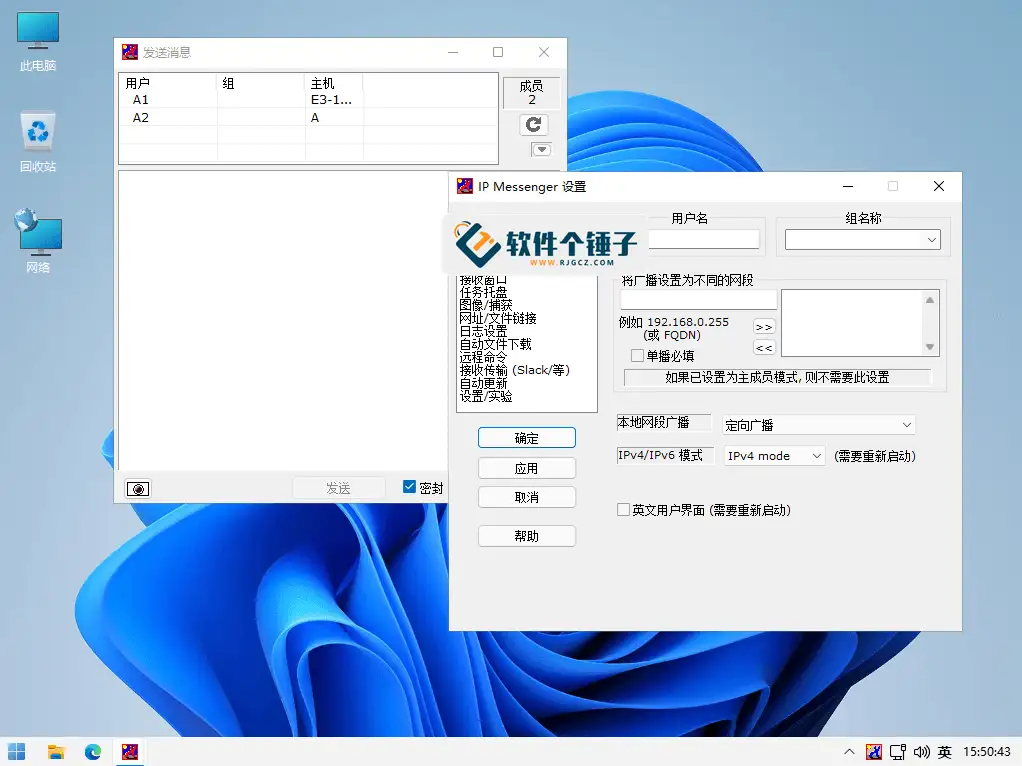Open the 定向广播 broadcast mode dropdown
1022x766 pixels.
coord(819,425)
